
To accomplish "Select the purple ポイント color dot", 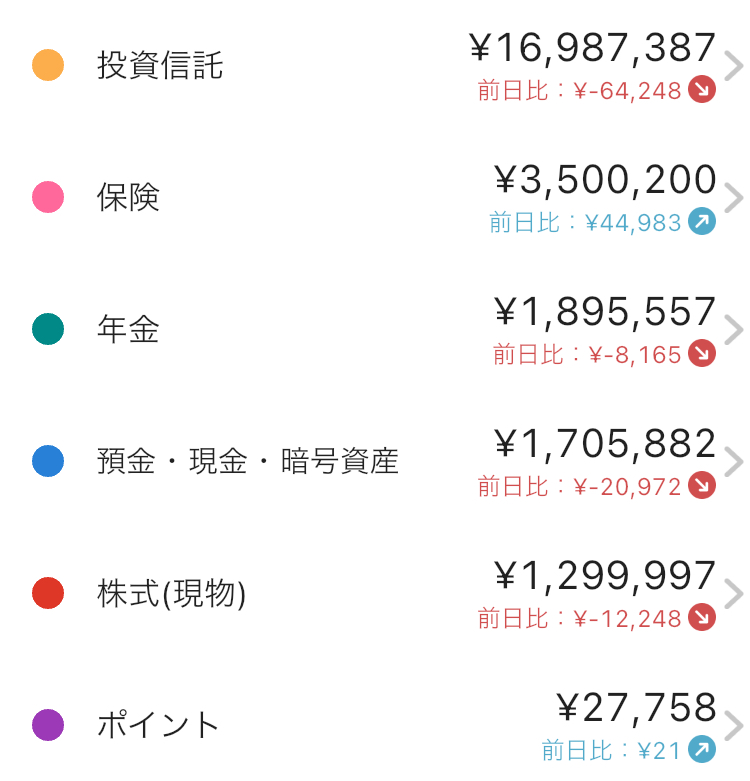I will [48, 725].
